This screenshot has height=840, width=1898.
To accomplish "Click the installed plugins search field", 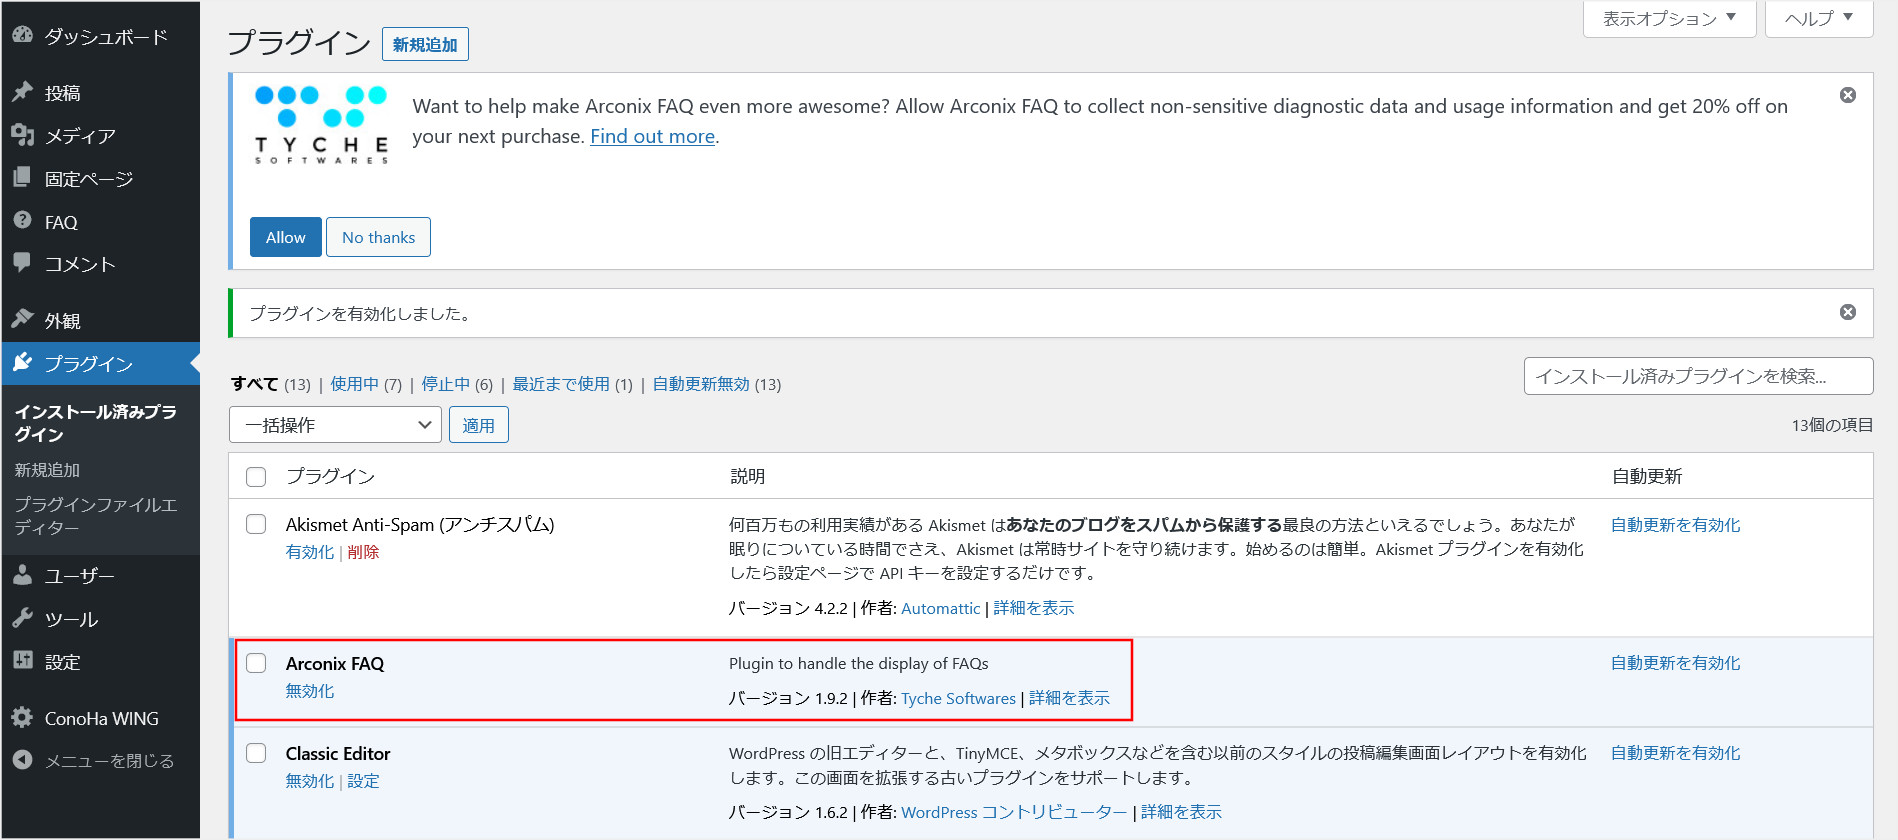I will [1698, 376].
